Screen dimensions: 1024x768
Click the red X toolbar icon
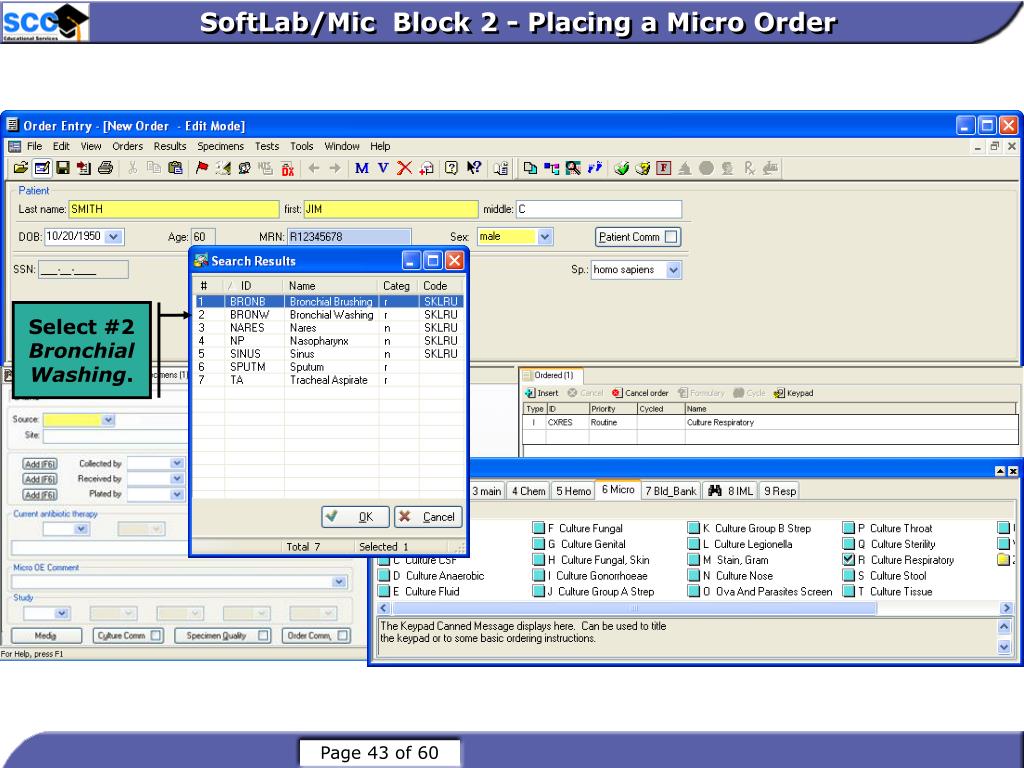[x=405, y=168]
